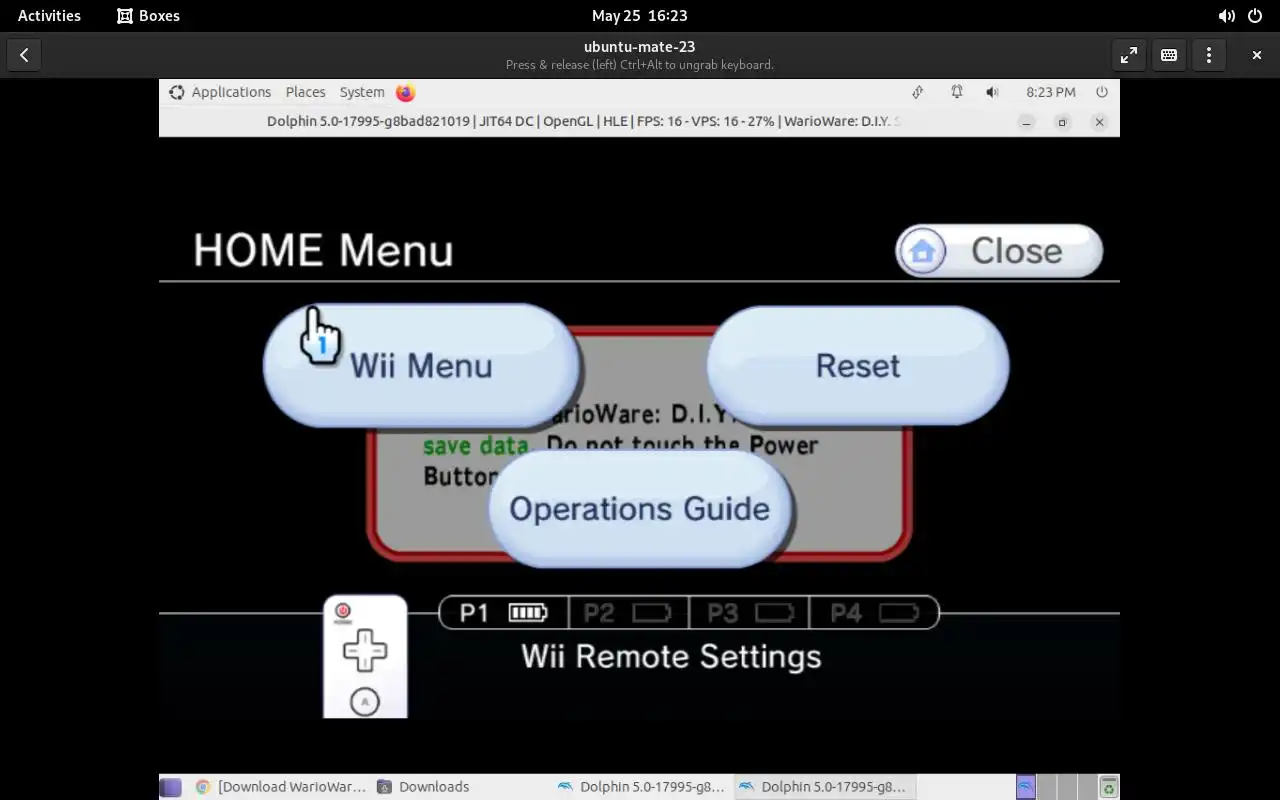Open the notifications bell in the MATE panel
This screenshot has width=1280, height=800.
point(957,92)
